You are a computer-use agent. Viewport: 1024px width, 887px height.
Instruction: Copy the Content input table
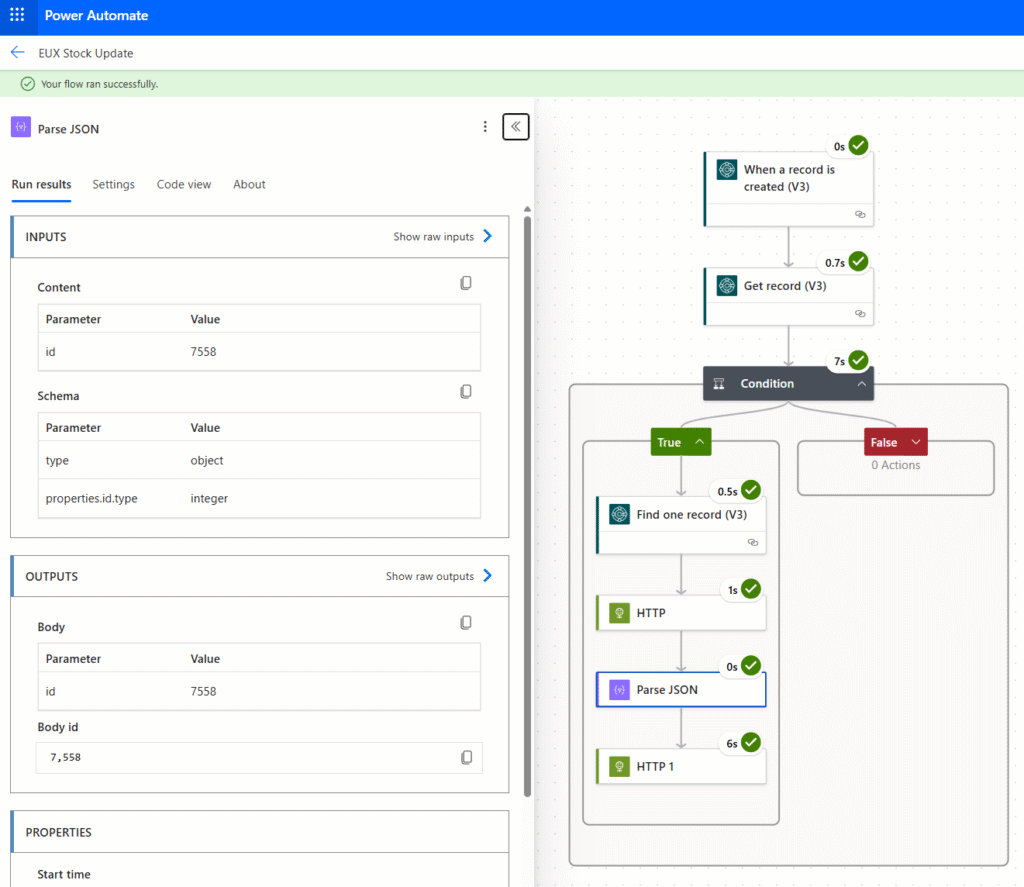[x=466, y=283]
